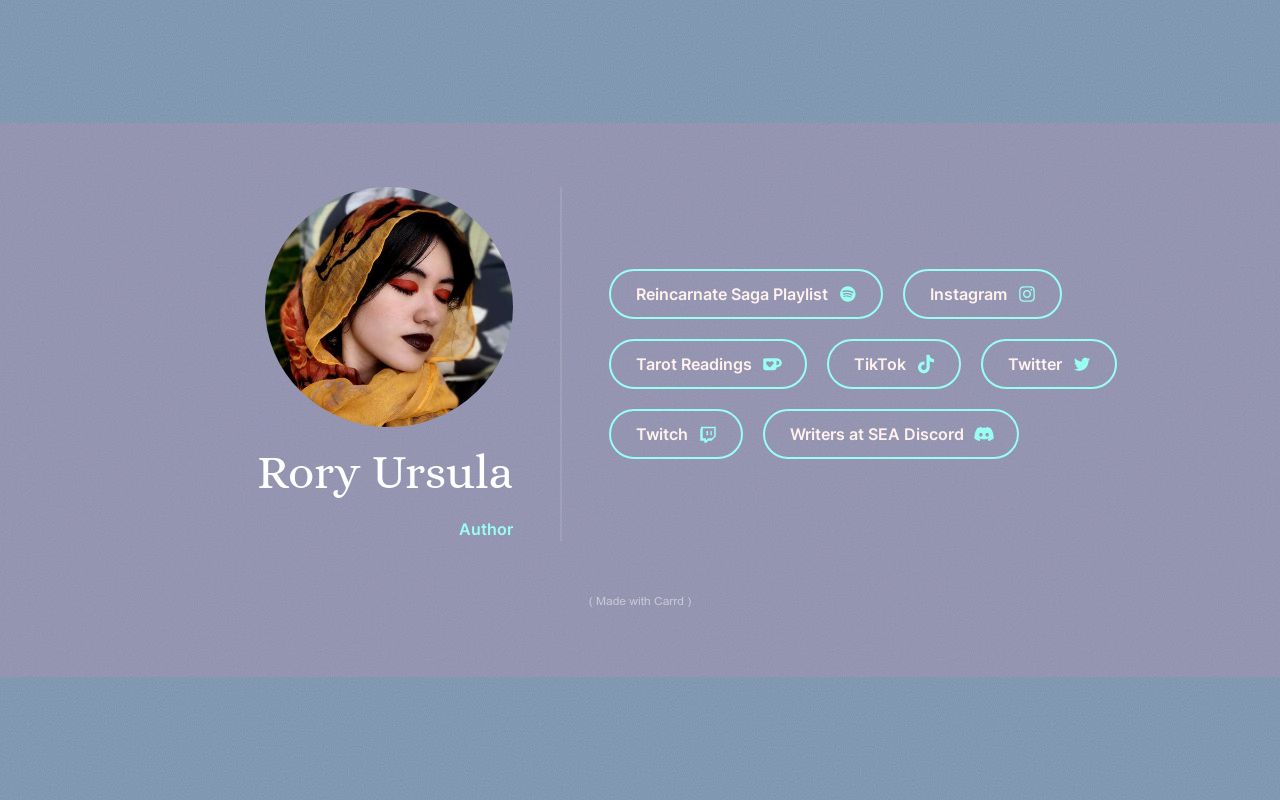Select the name Rory Ursula
This screenshot has height=800, width=1280.
385,472
